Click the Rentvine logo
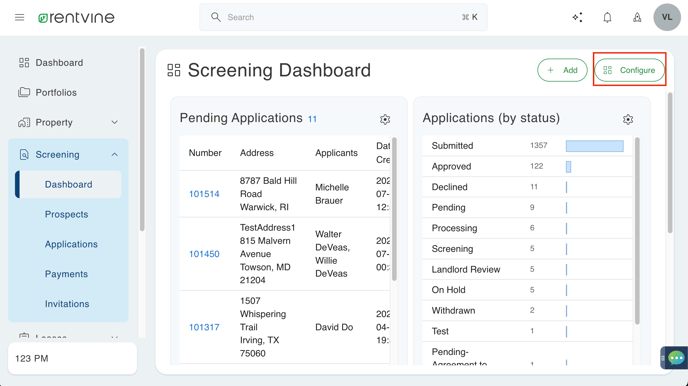Viewport: 688px width, 386px height. coord(76,18)
